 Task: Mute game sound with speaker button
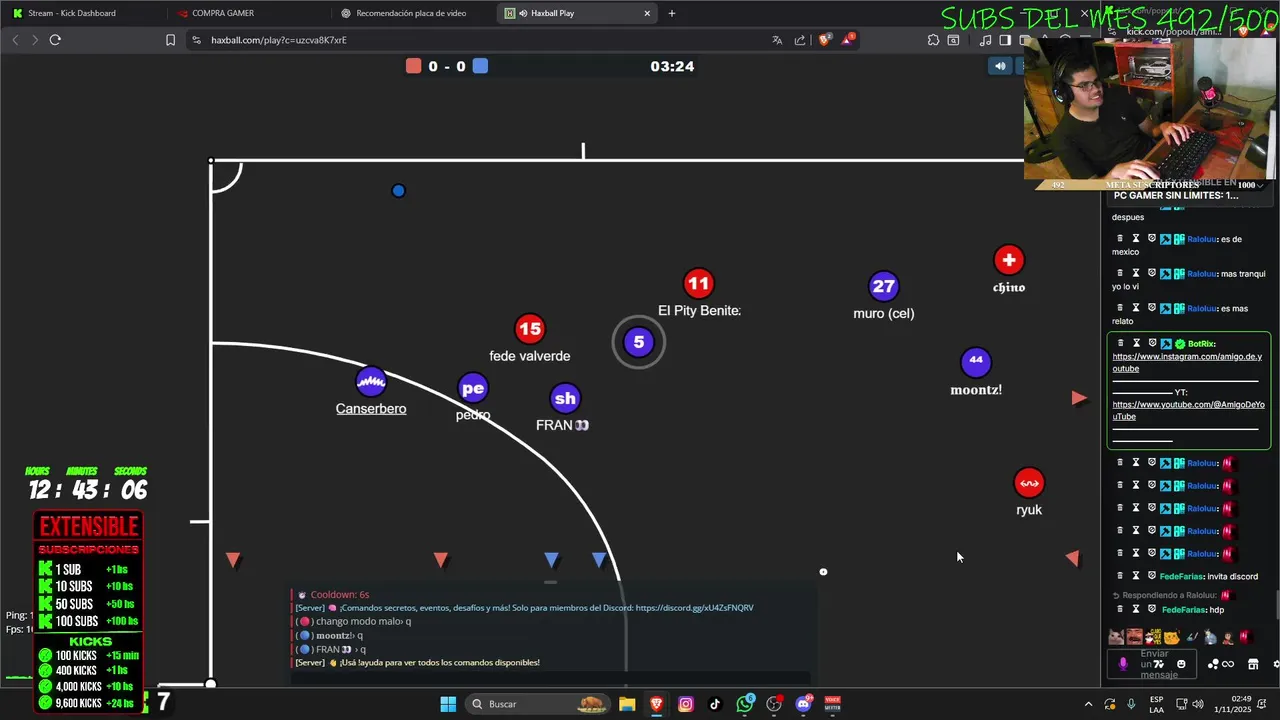click(x=1000, y=66)
